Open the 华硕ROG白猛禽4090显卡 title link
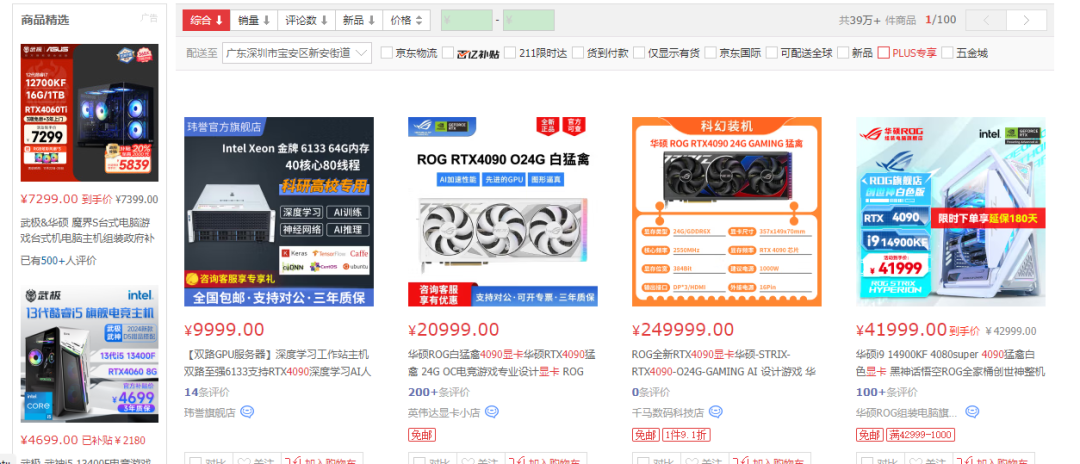This screenshot has width=1080, height=464. [501, 363]
